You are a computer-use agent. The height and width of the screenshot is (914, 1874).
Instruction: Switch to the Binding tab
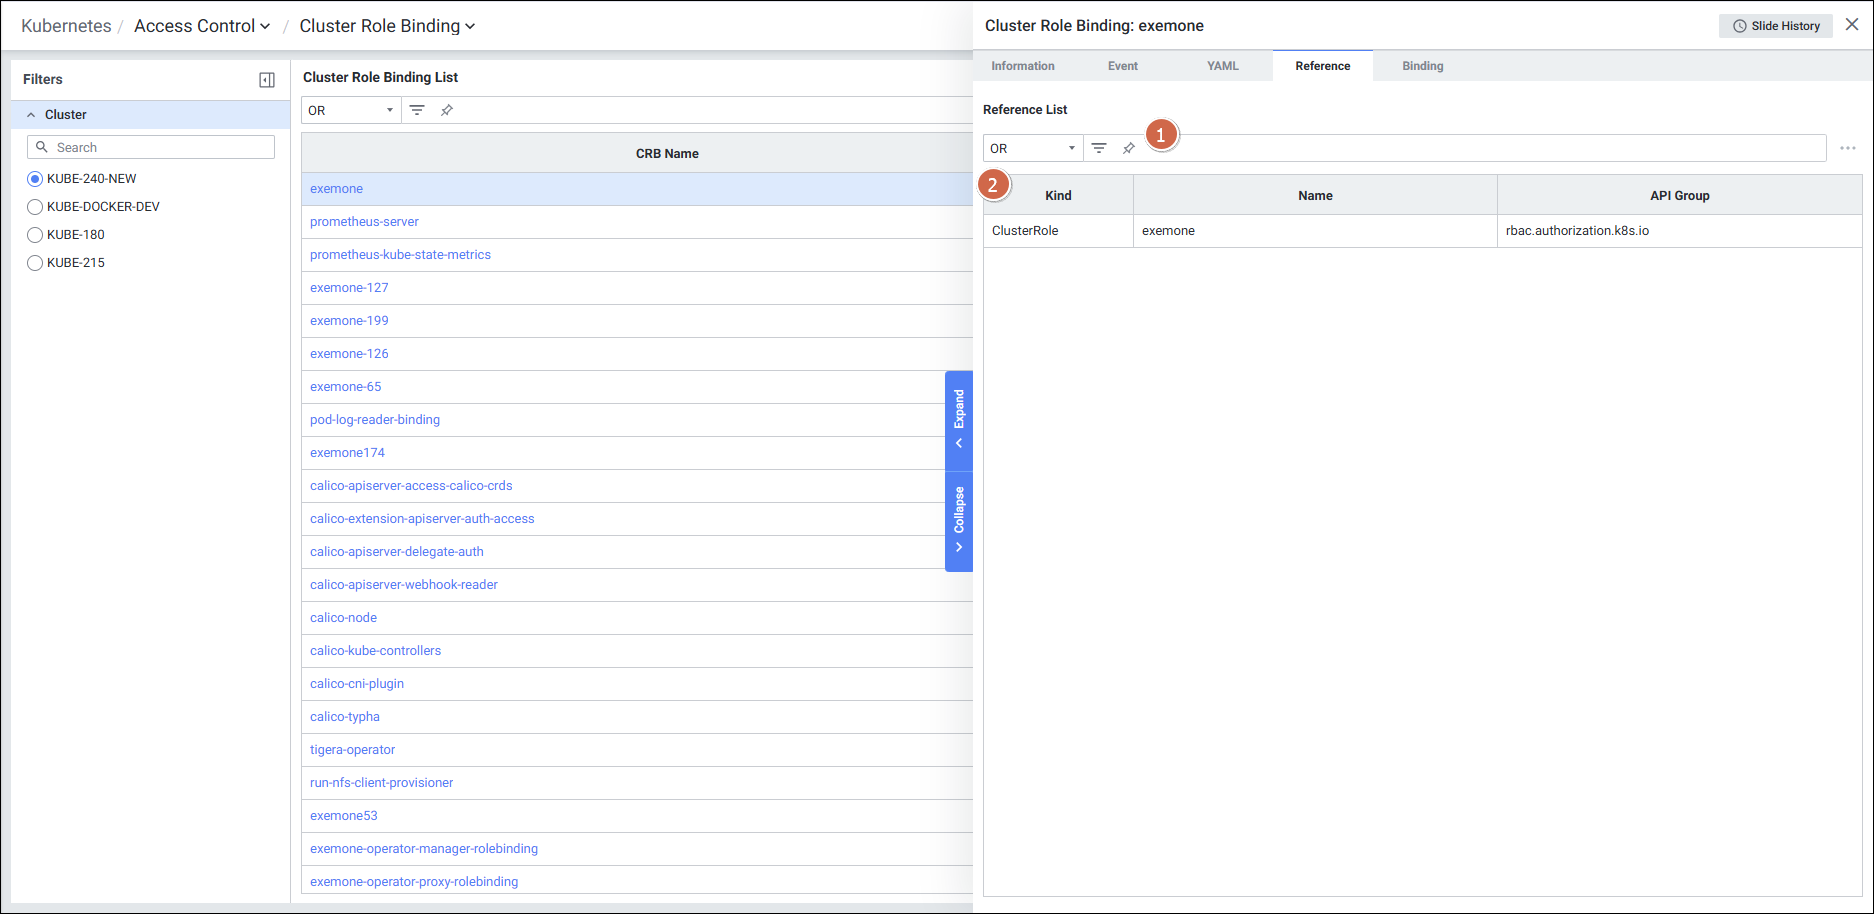[1422, 66]
